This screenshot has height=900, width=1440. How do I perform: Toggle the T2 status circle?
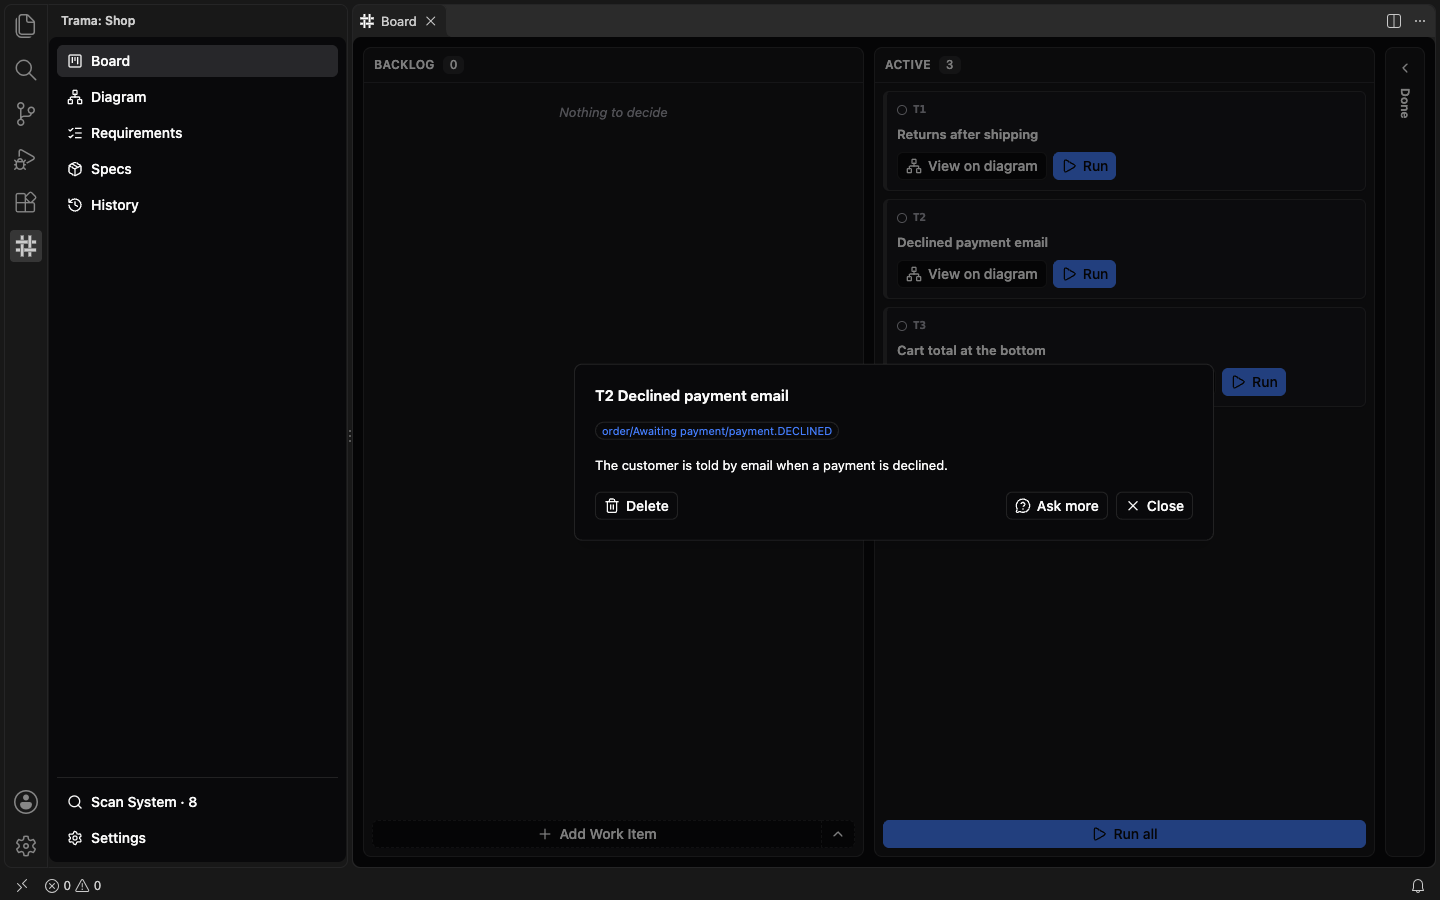[902, 218]
